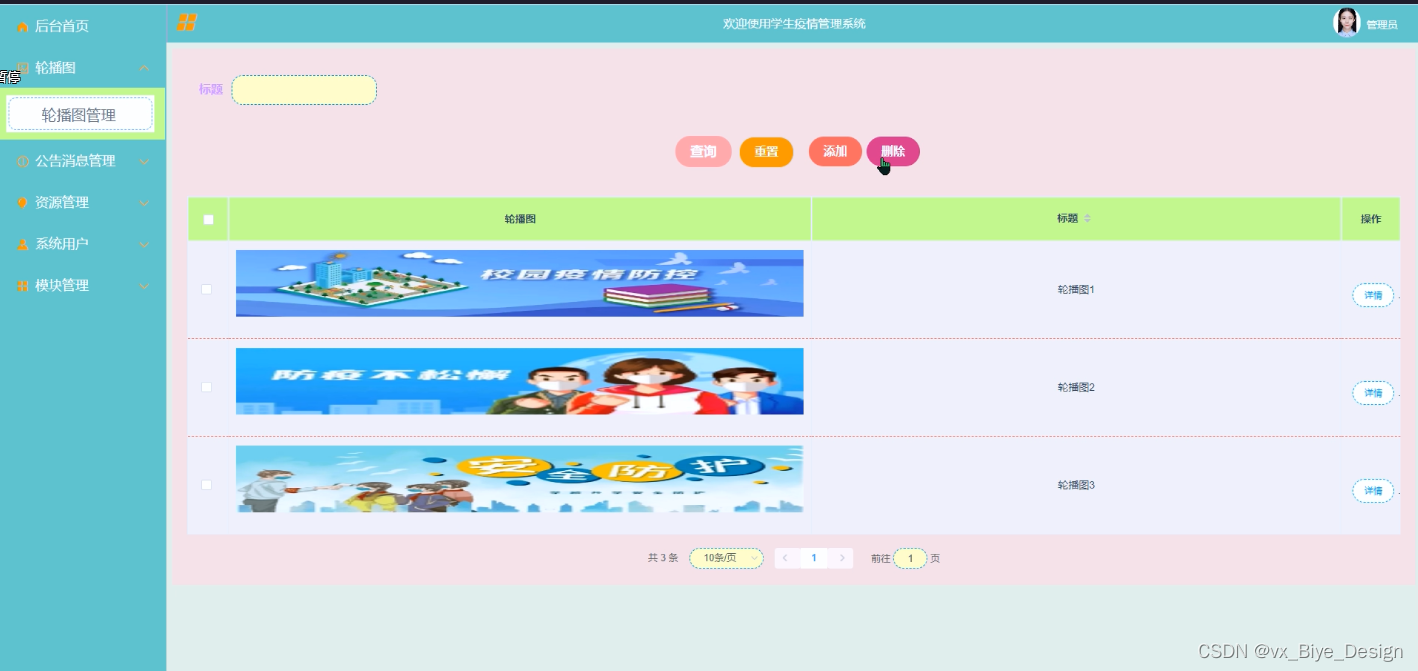Click the 添加 add button
The width and height of the screenshot is (1418, 671).
pyautogui.click(x=835, y=151)
